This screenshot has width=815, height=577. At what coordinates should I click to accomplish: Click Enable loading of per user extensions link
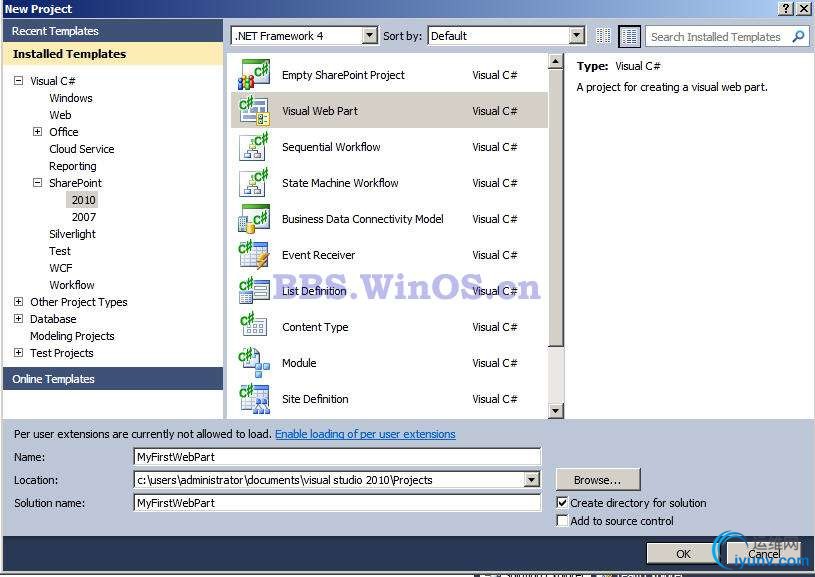pyautogui.click(x=365, y=434)
